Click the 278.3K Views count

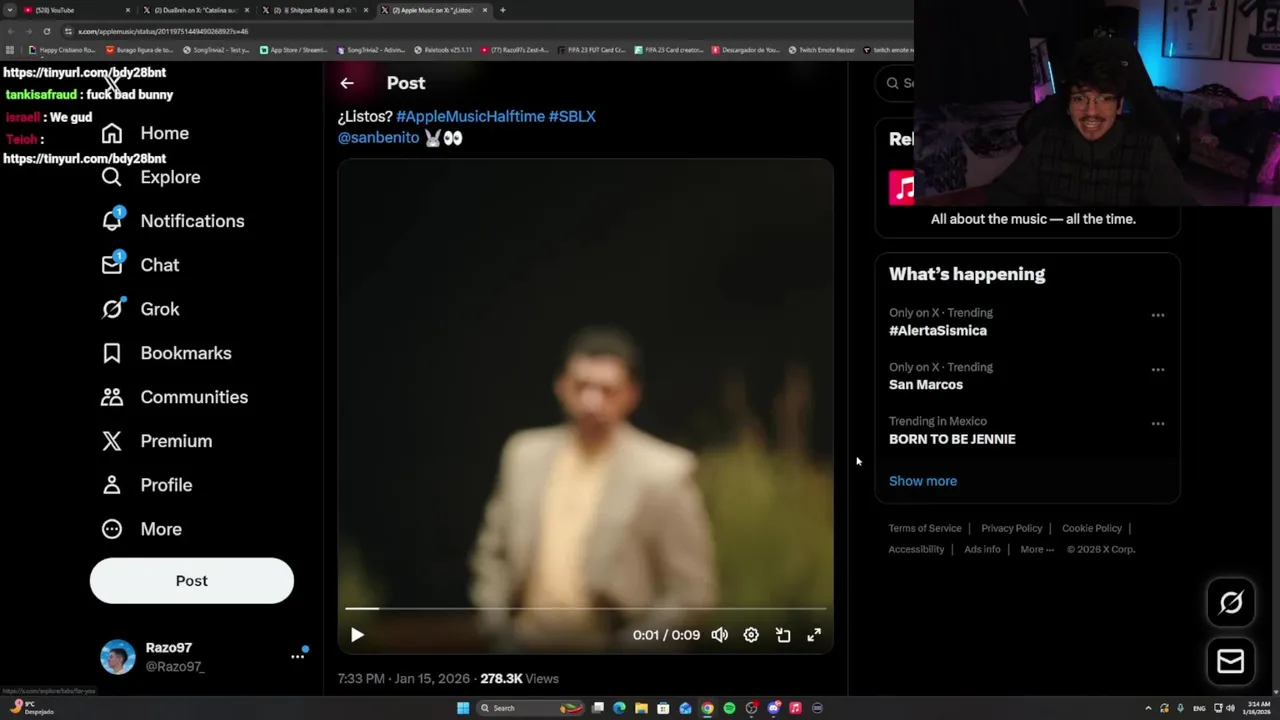pos(519,678)
